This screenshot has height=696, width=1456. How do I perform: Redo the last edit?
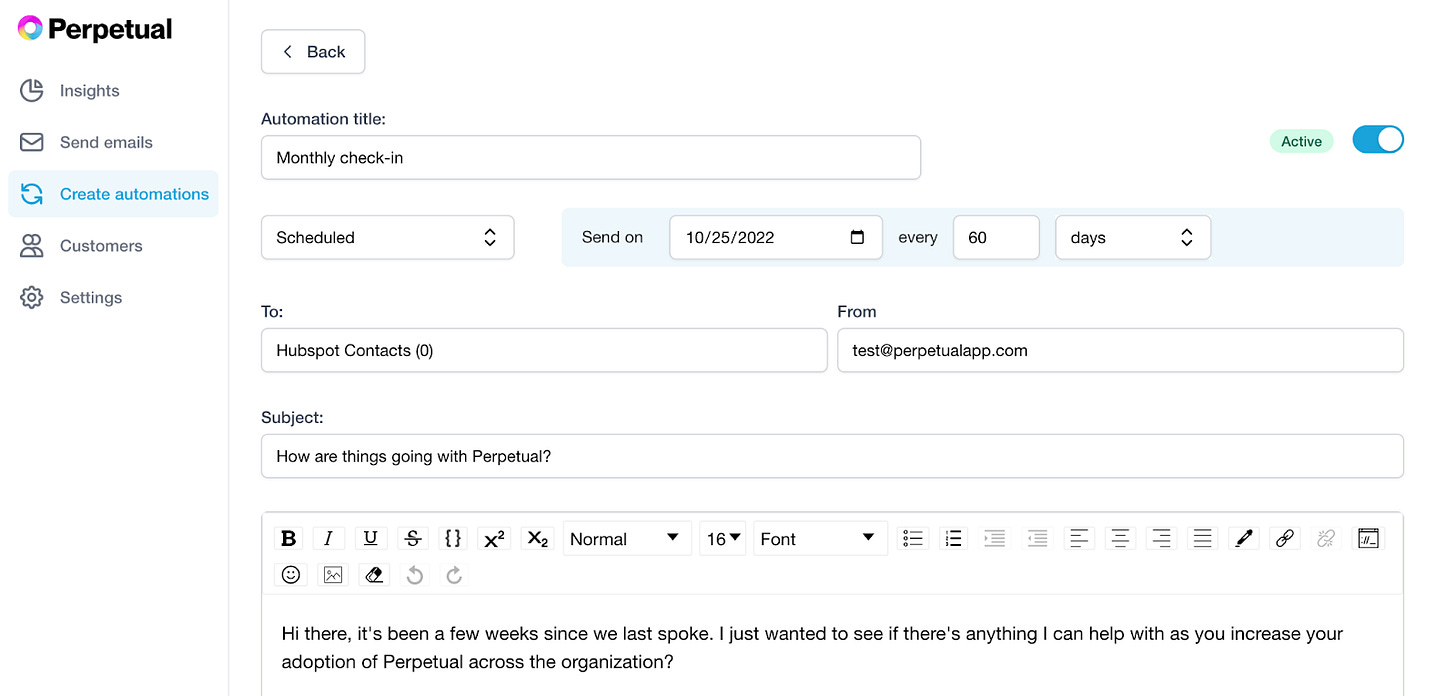pyautogui.click(x=454, y=575)
